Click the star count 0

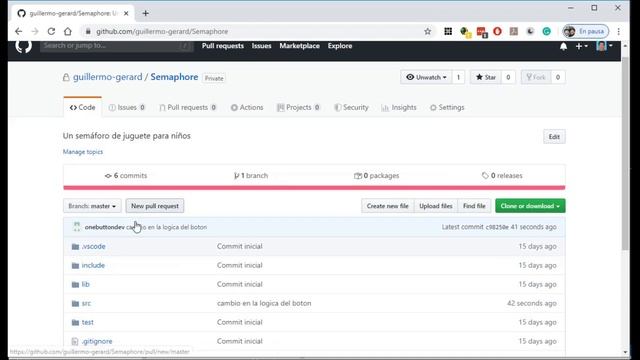[508, 77]
